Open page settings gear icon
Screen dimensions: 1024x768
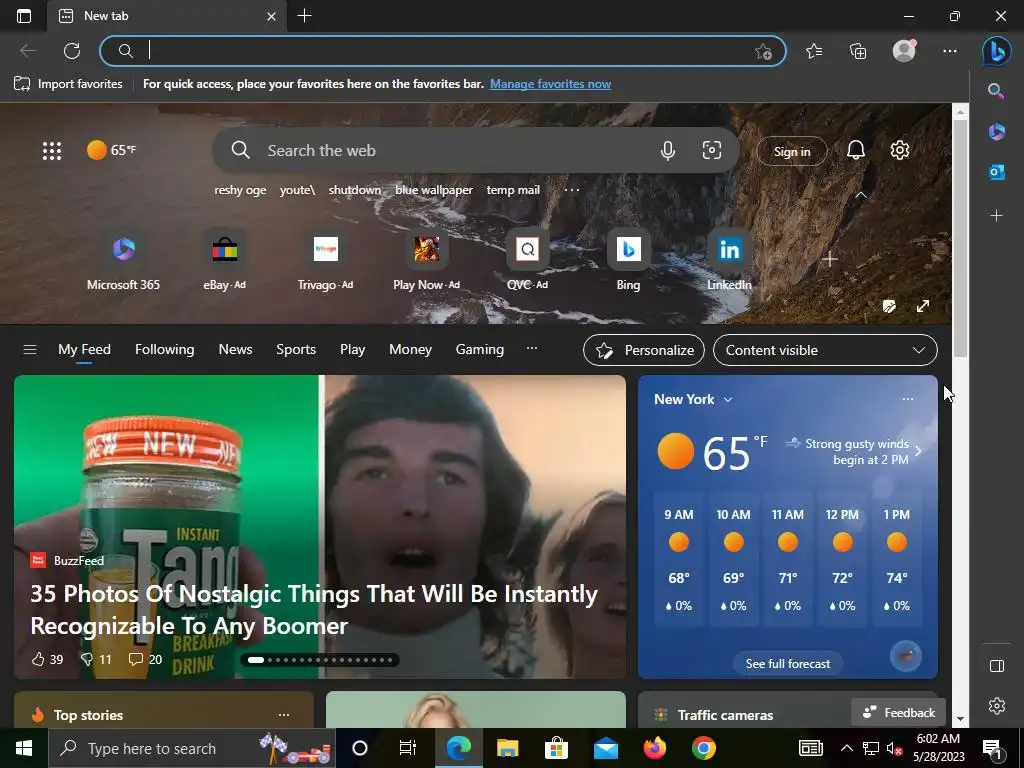click(900, 150)
